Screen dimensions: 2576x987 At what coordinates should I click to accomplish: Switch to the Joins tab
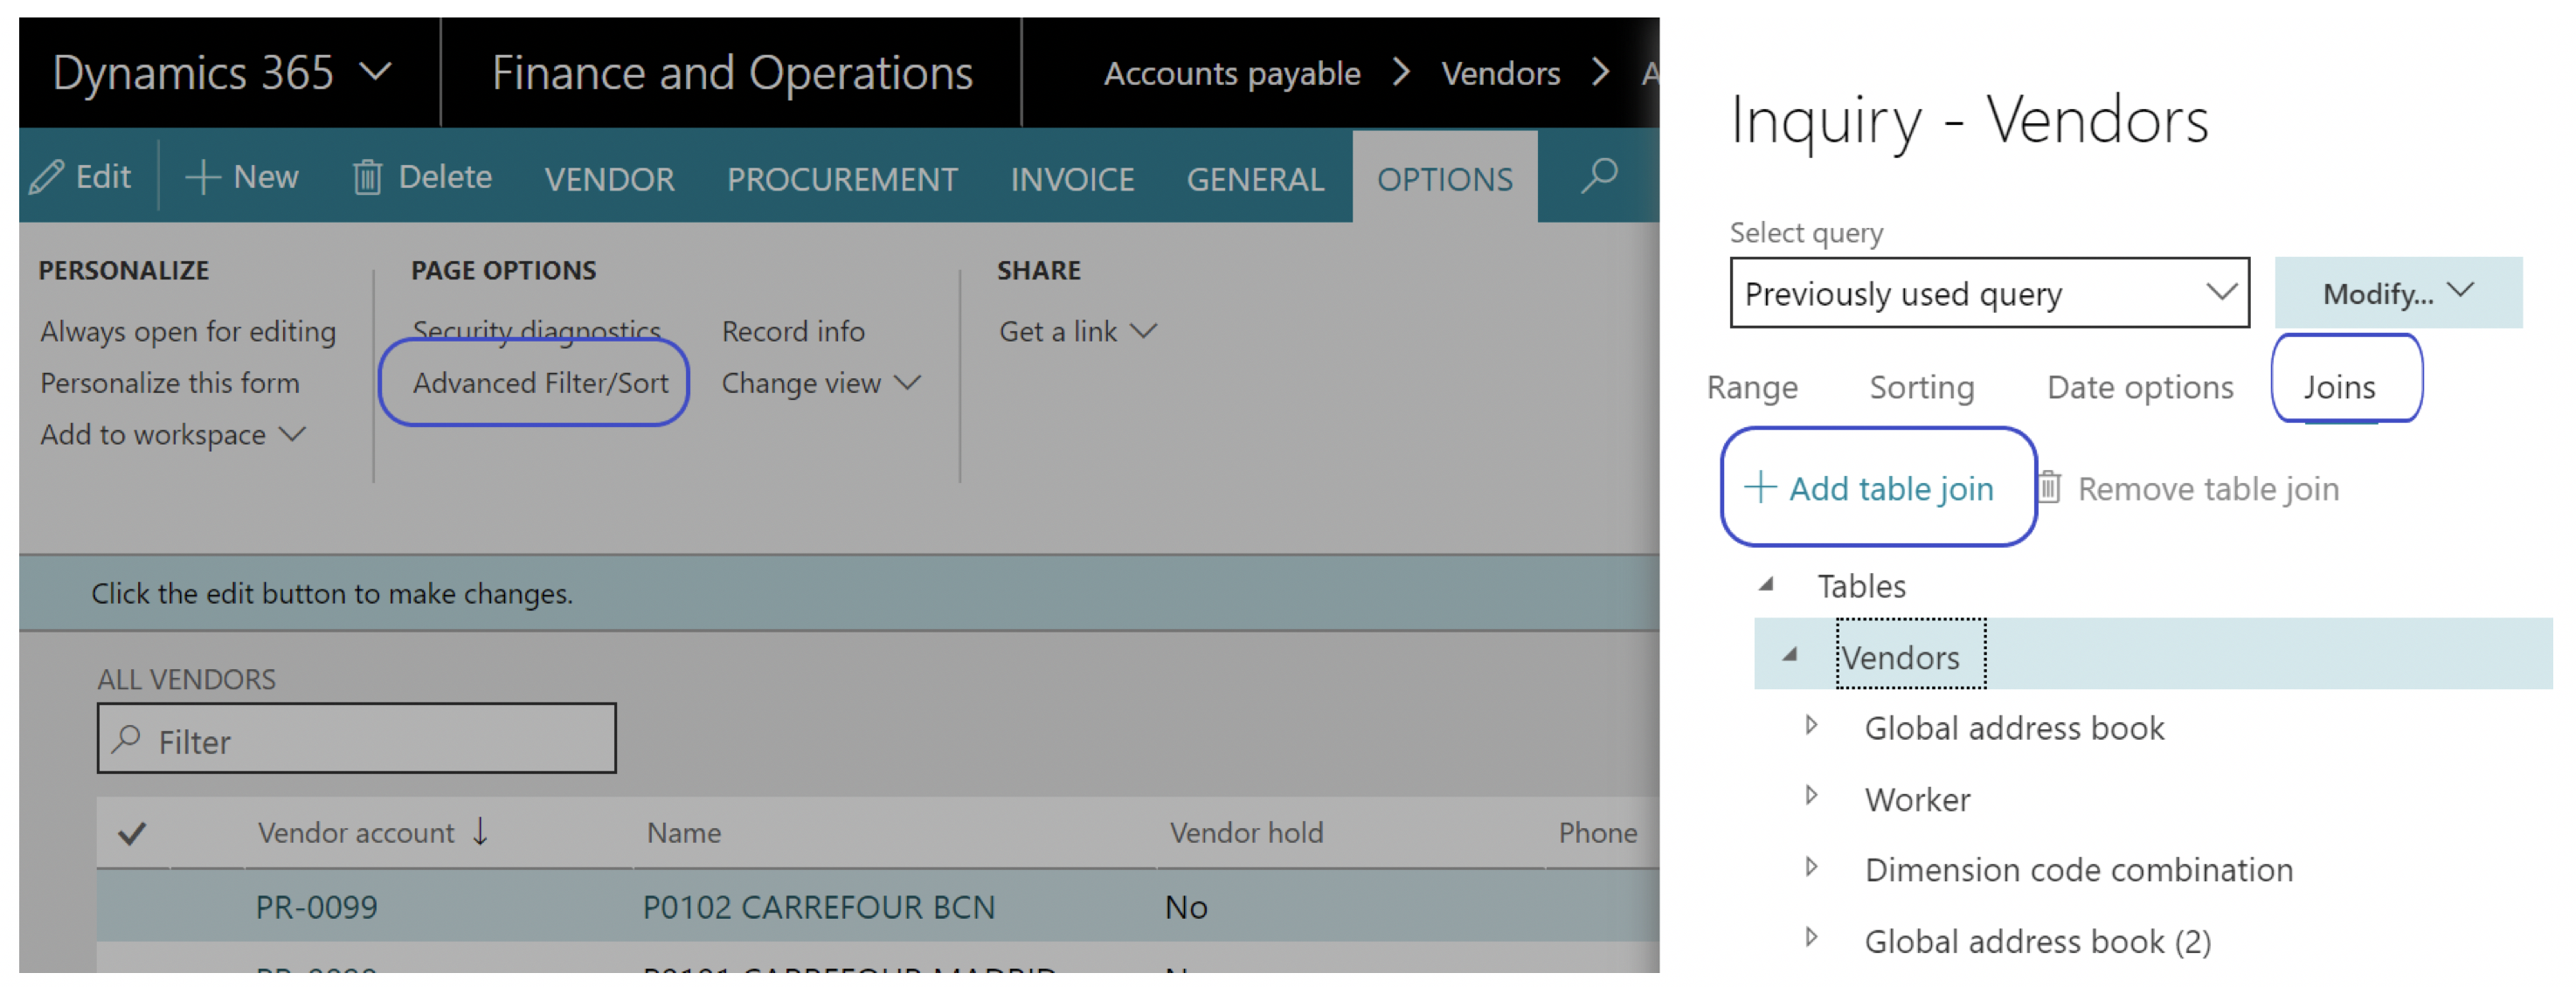2339,386
